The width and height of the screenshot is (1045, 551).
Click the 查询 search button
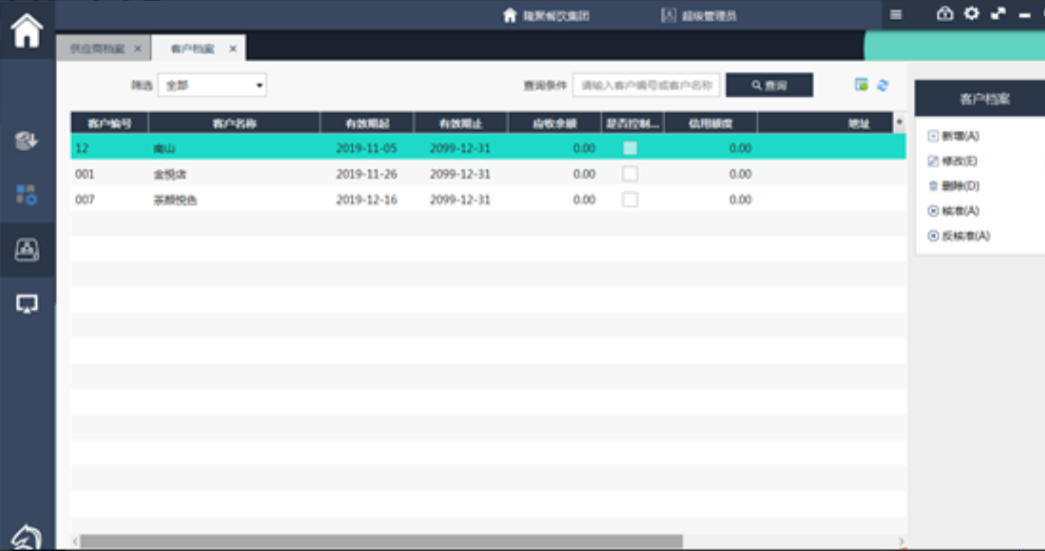pyautogui.click(x=769, y=86)
